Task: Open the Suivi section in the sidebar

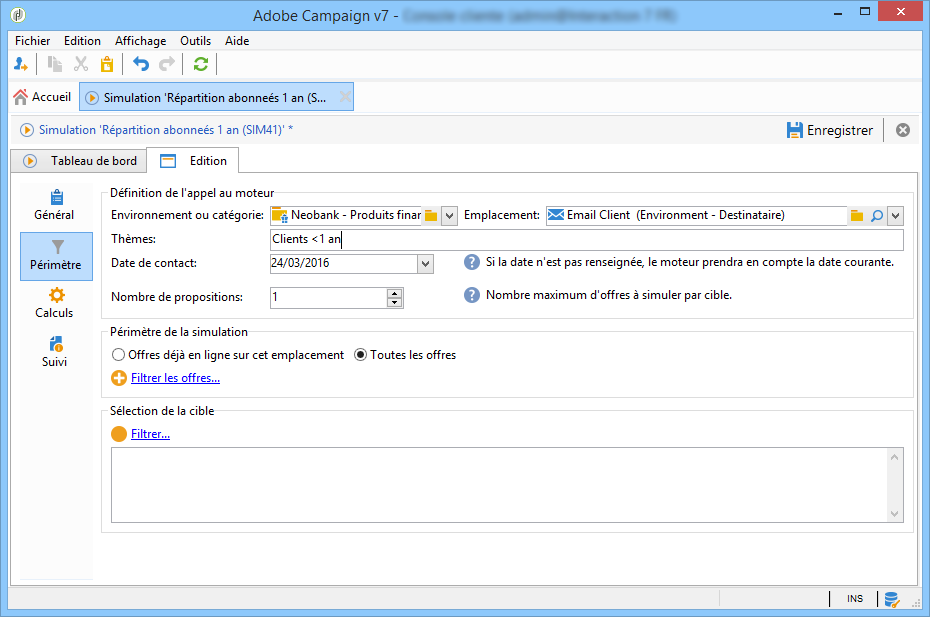Action: pyautogui.click(x=54, y=352)
